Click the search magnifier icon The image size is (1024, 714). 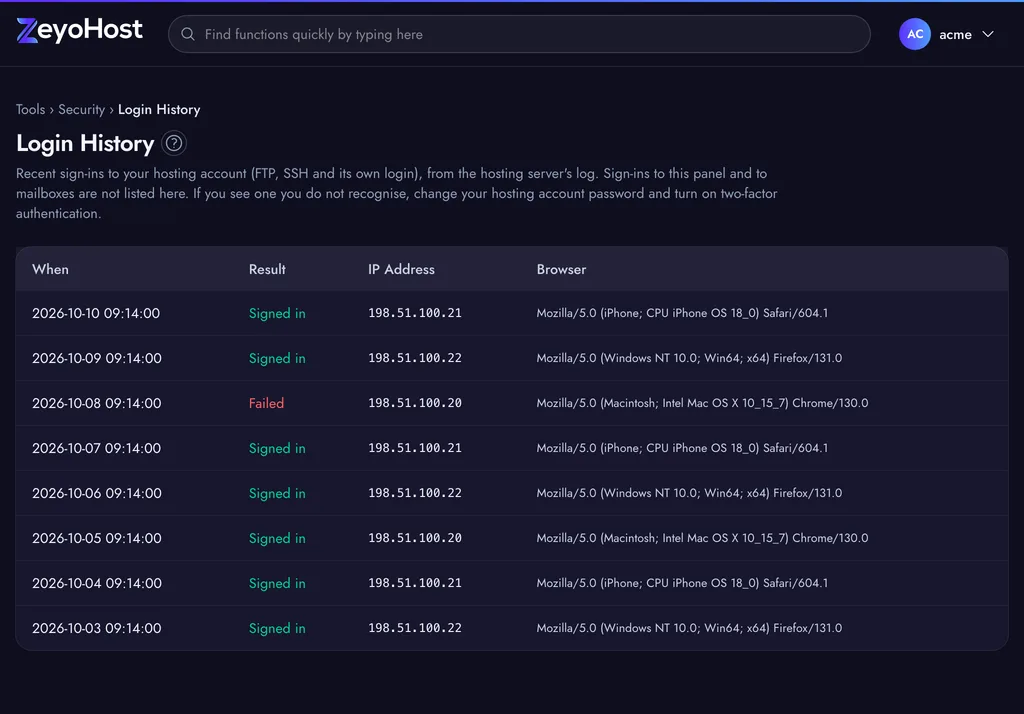click(x=187, y=34)
